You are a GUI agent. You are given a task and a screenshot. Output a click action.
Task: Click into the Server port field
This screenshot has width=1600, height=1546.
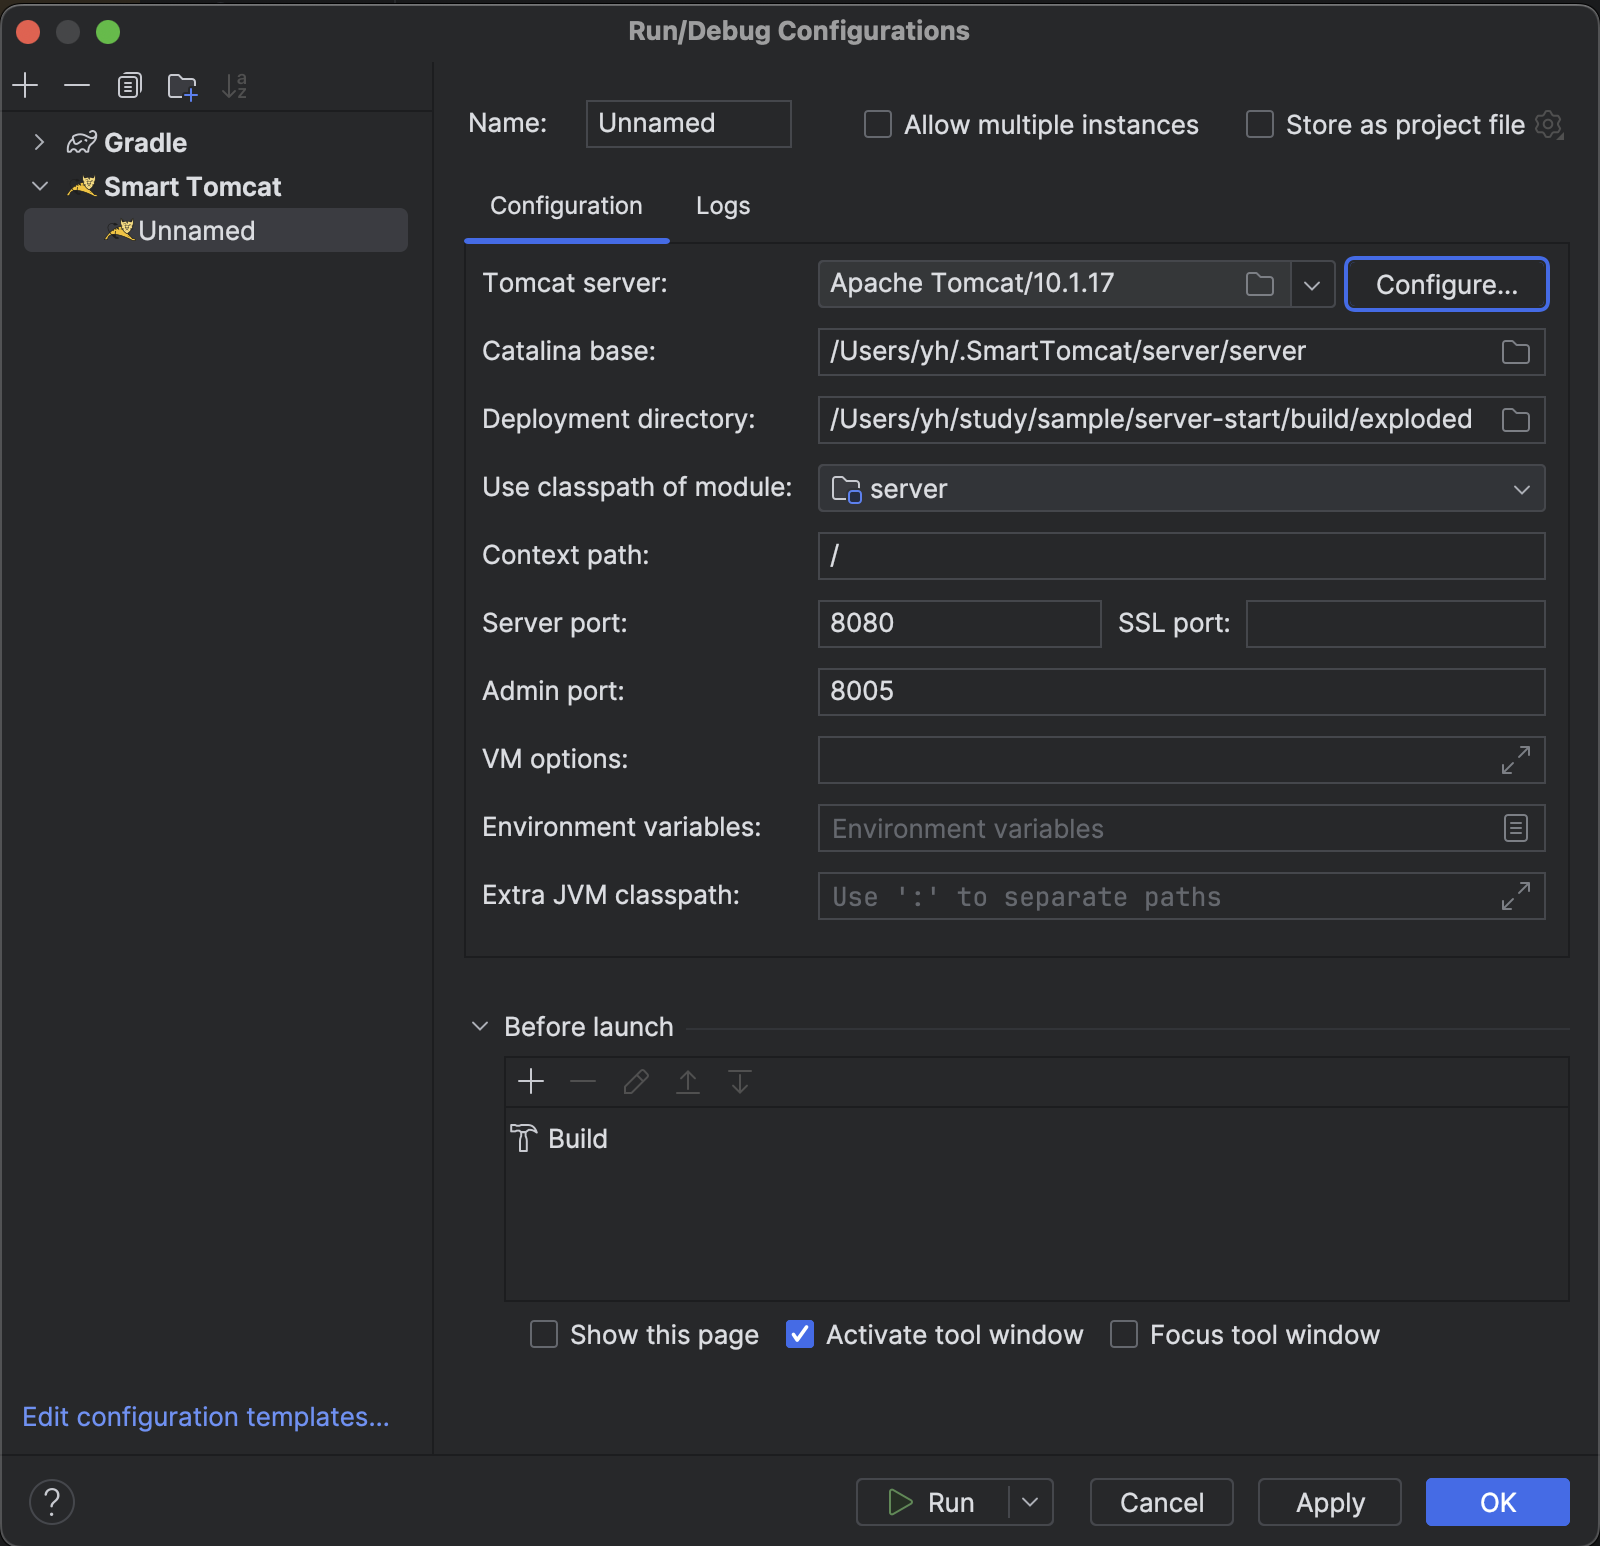(960, 624)
